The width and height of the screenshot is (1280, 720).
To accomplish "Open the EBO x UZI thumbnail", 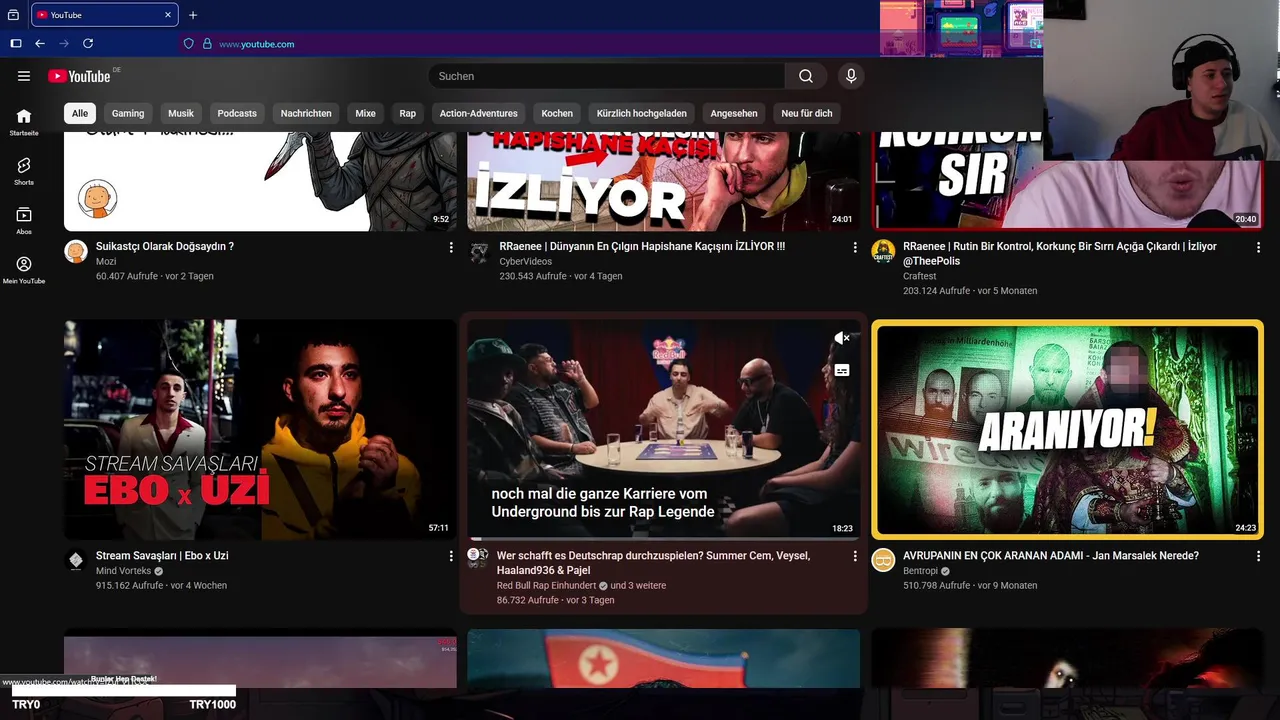I will [x=260, y=430].
